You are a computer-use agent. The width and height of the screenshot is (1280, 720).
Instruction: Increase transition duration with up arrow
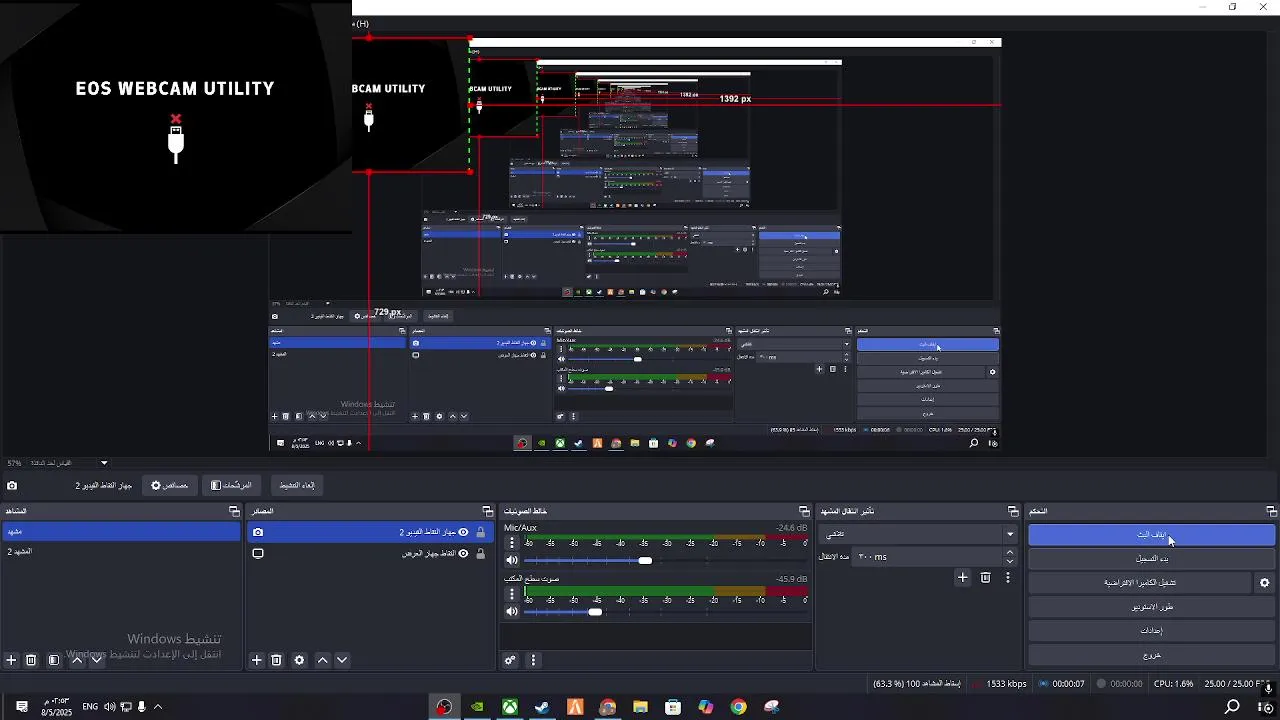[x=1009, y=552]
